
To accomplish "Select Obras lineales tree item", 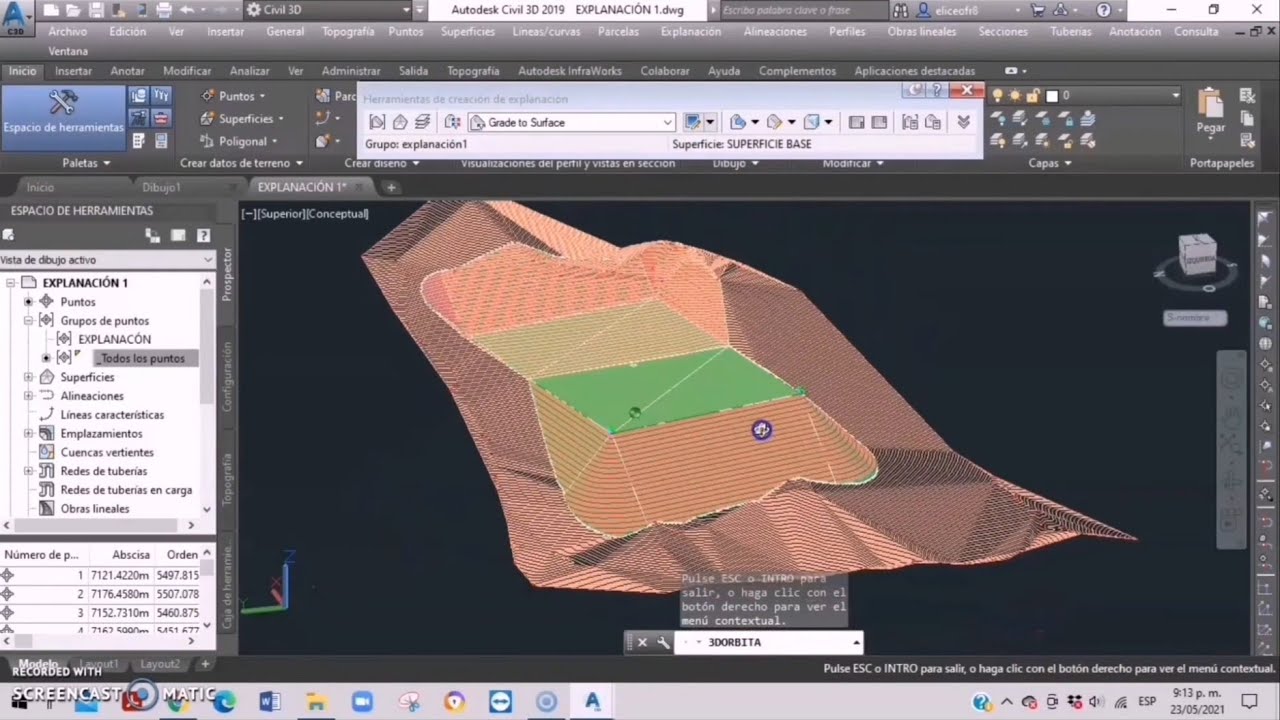I will (95, 508).
